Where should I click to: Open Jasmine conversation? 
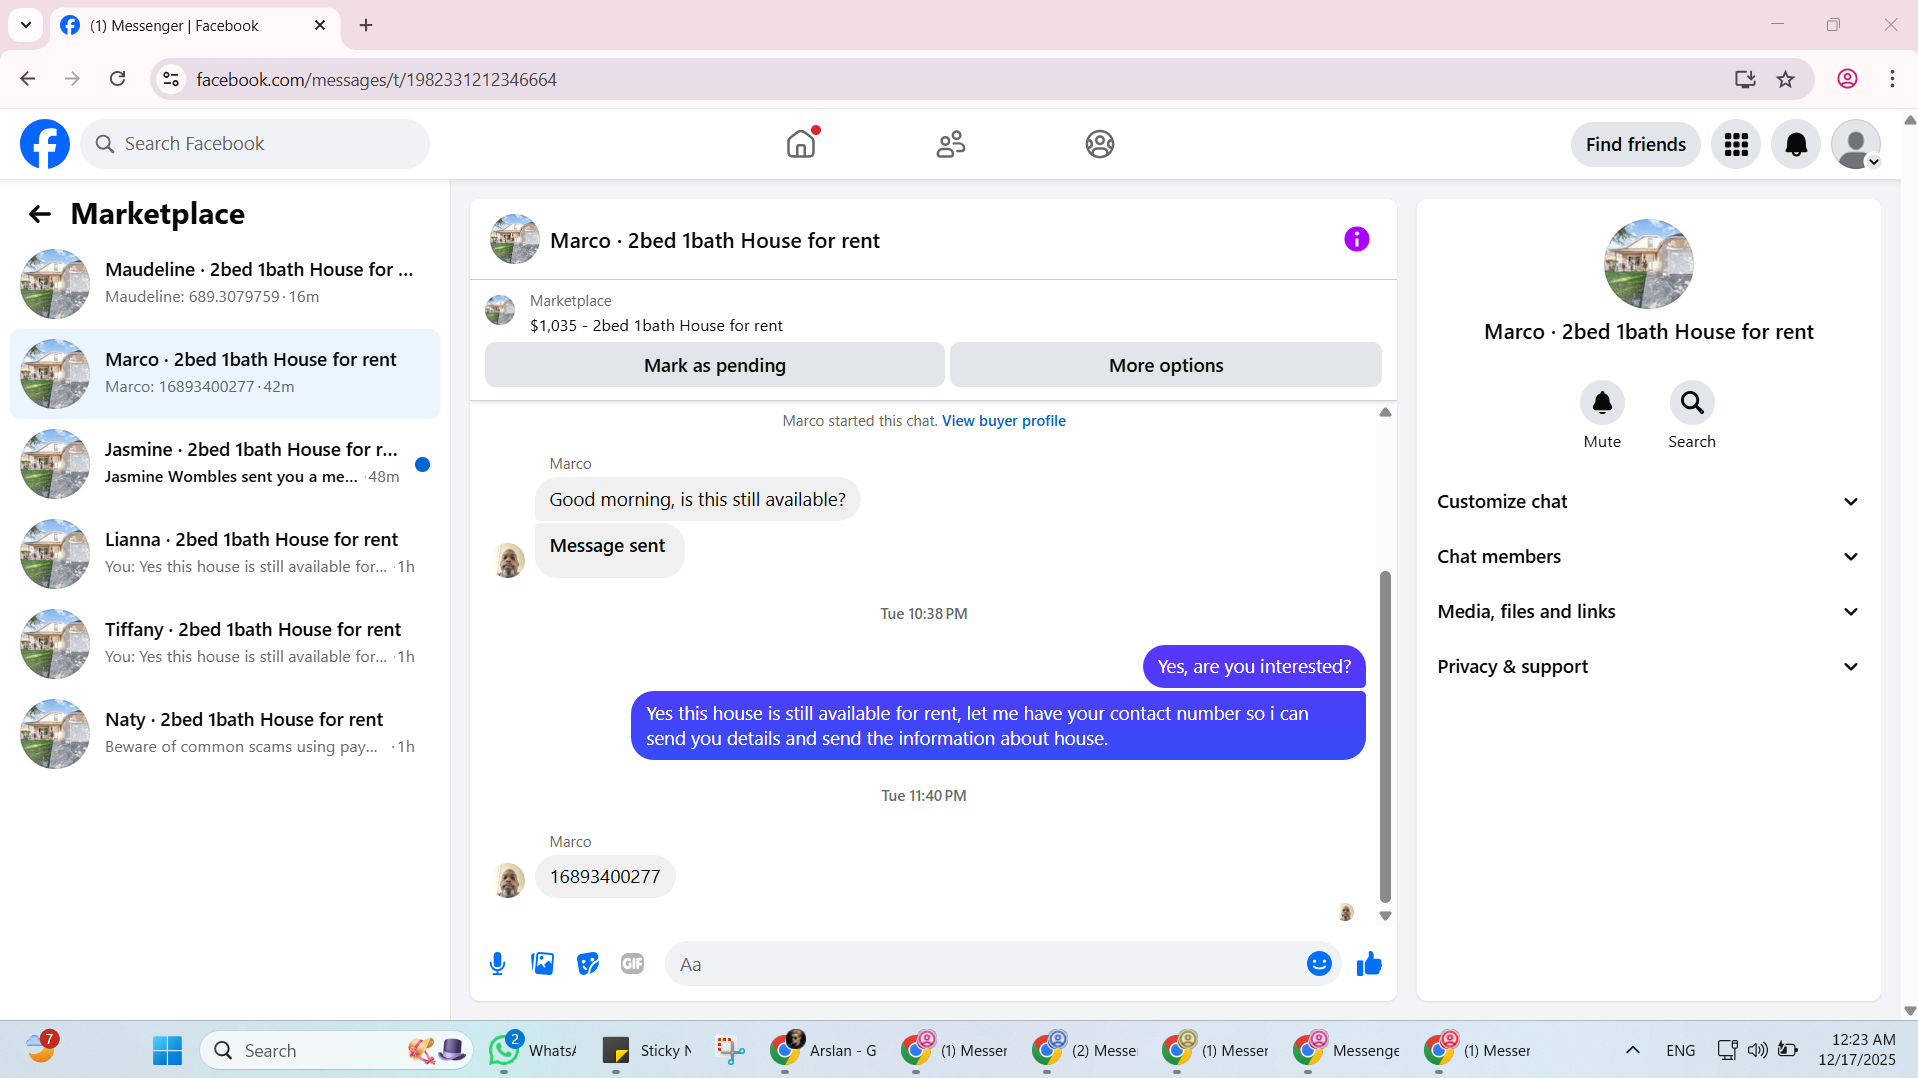(x=225, y=464)
